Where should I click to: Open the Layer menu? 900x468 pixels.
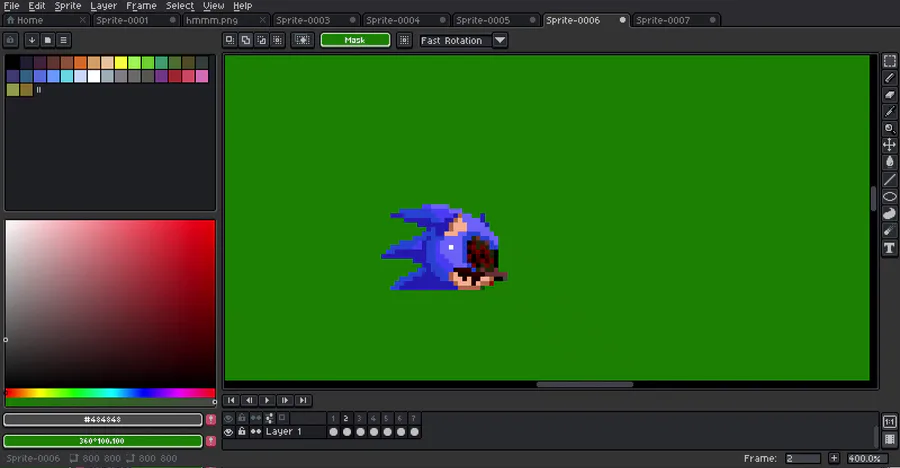[103, 6]
